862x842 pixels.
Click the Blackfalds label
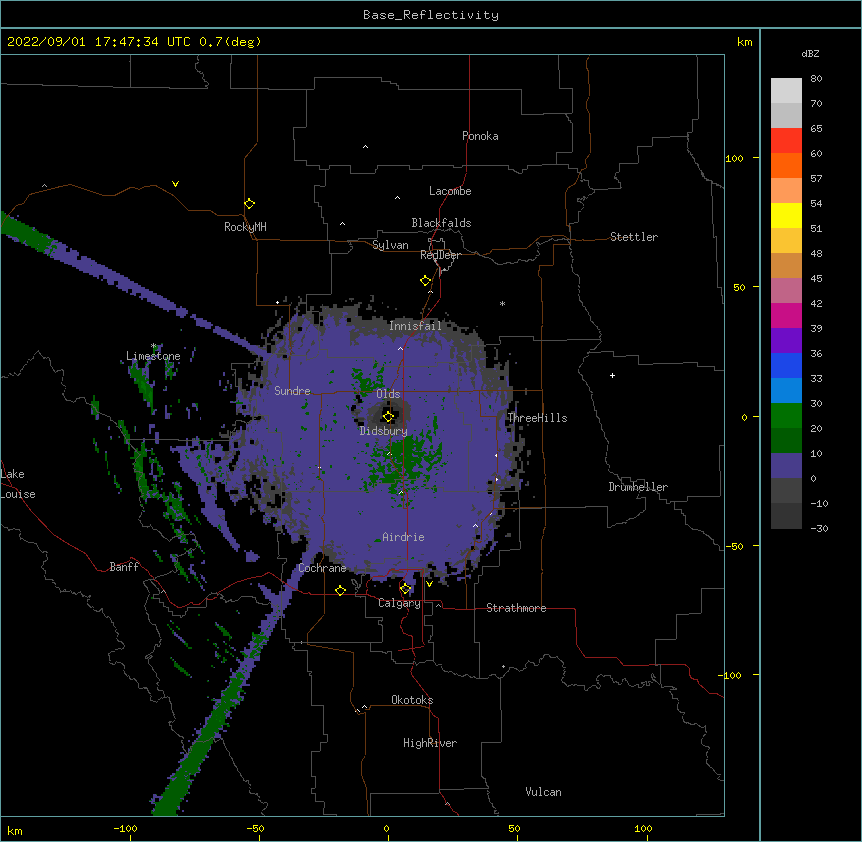pos(441,223)
